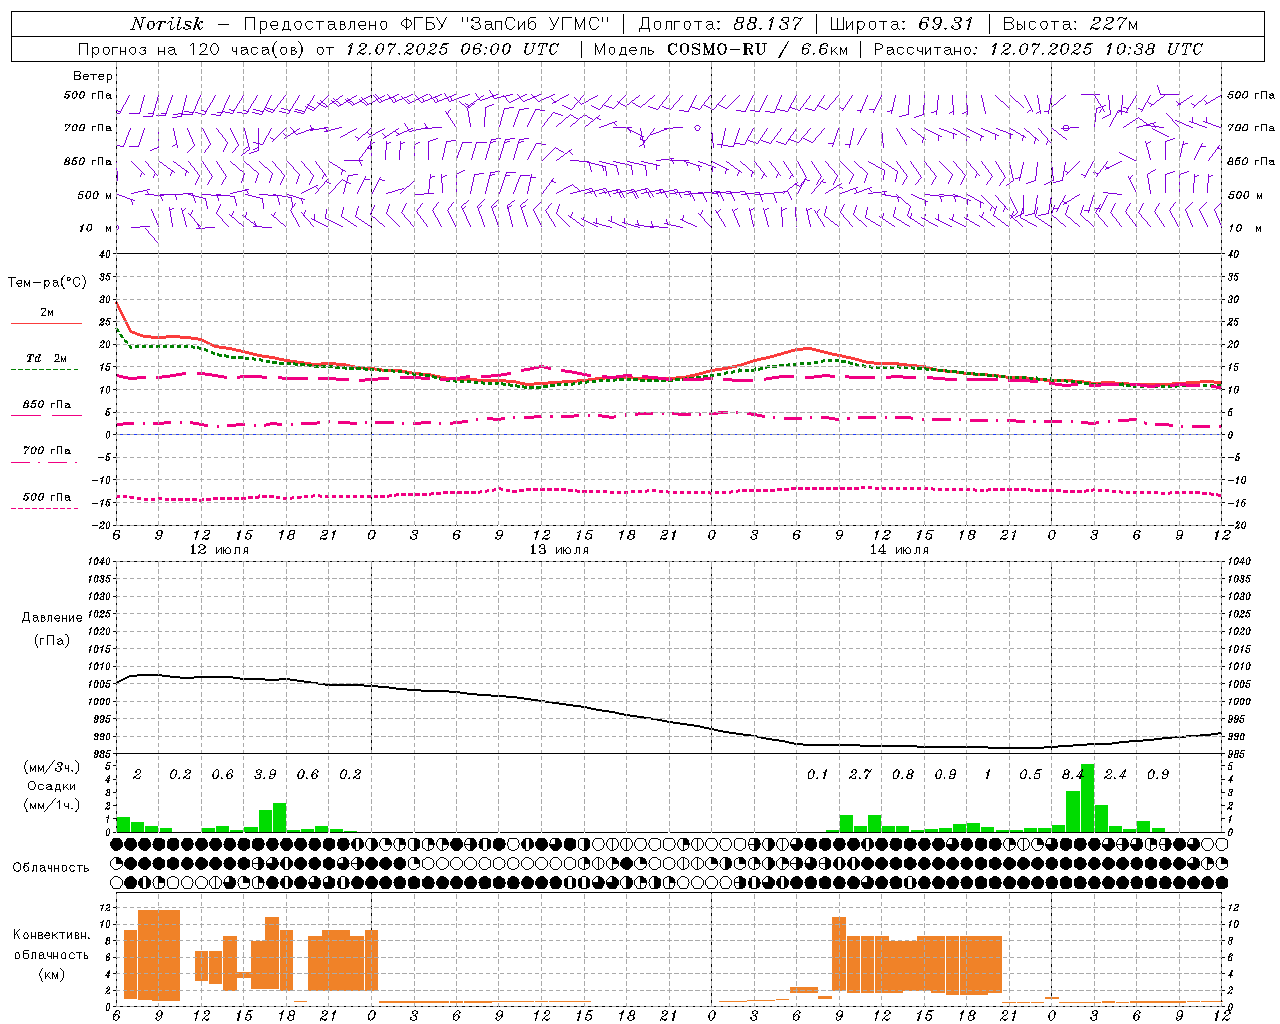This screenshot has width=1280, height=1024.
Task: Click the "Высота: 227м" header text
Action: [x=1070, y=24]
